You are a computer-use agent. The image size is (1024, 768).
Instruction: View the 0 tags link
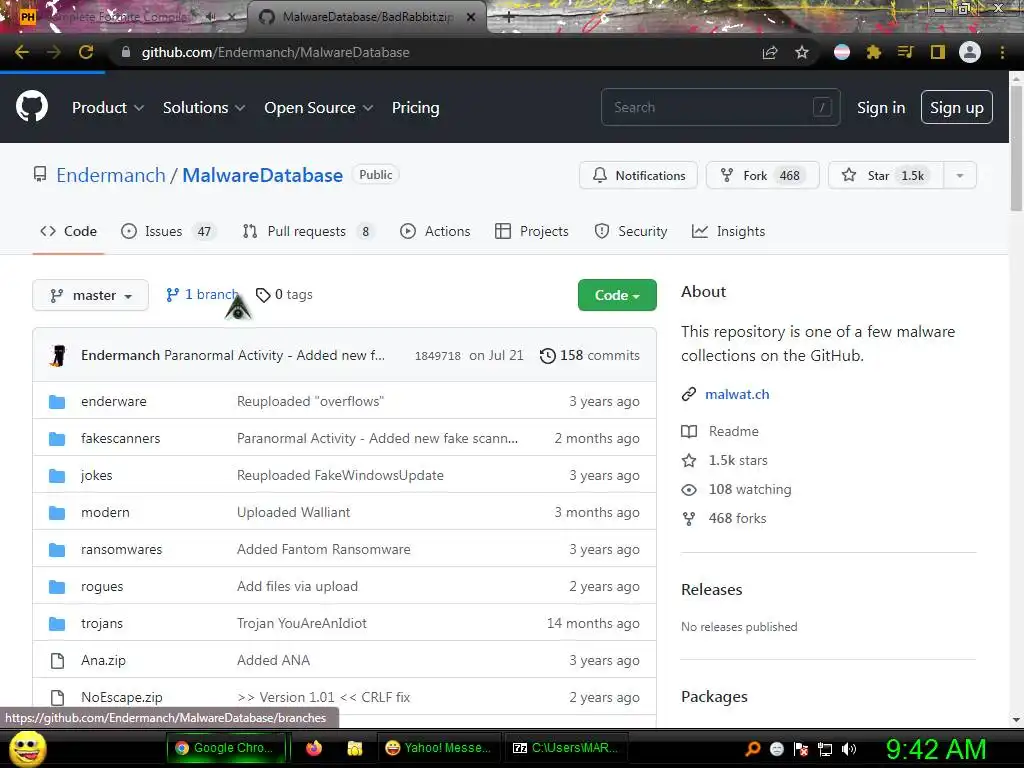coord(285,295)
